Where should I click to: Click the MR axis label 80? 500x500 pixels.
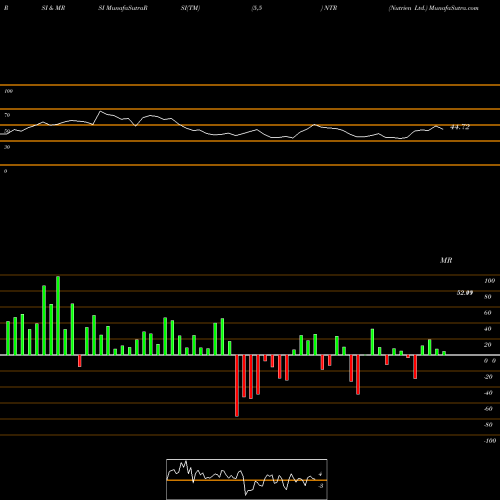pyautogui.click(x=488, y=297)
